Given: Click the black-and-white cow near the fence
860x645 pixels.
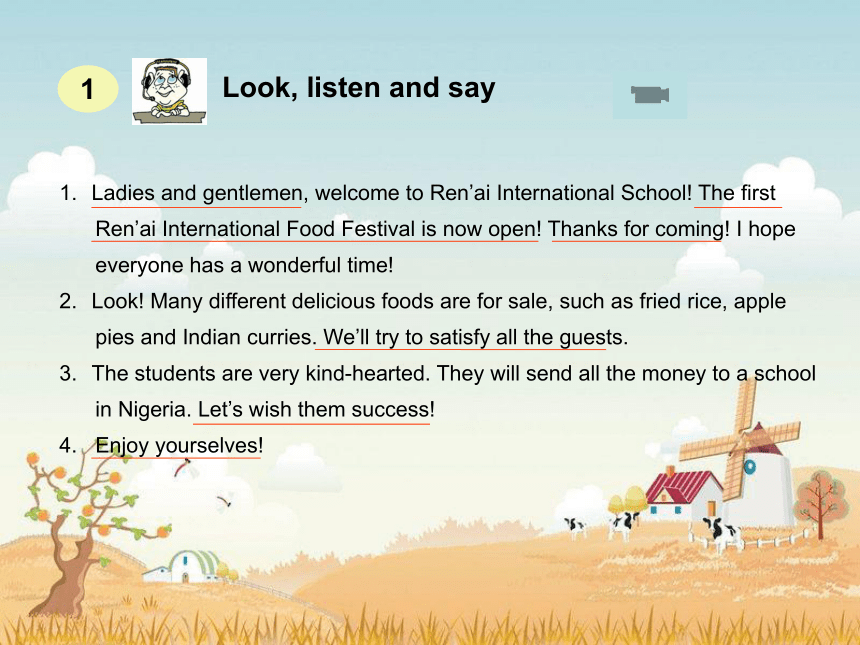Looking at the screenshot, I should tap(720, 531).
